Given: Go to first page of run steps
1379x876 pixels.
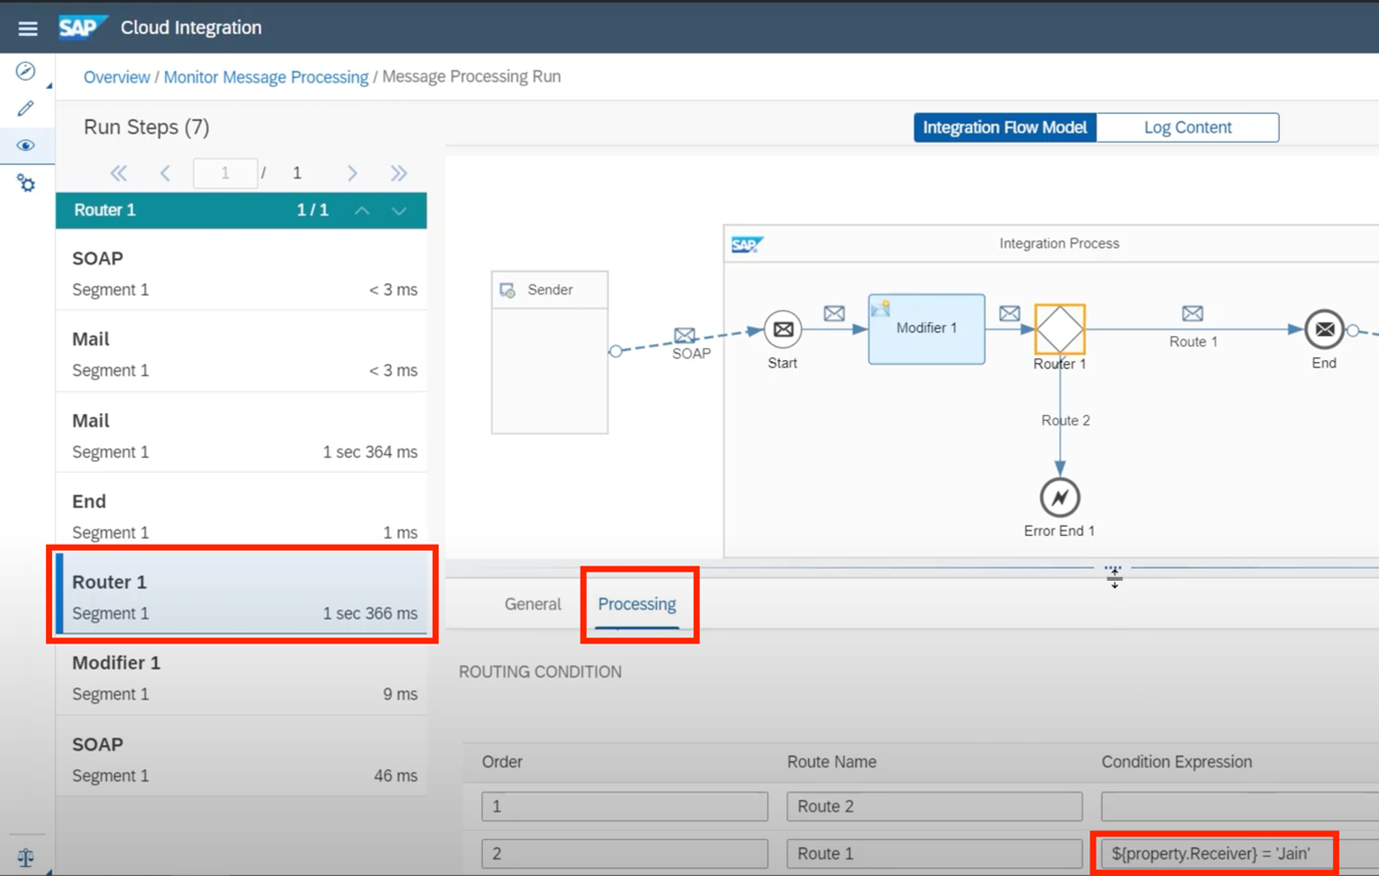Looking at the screenshot, I should [x=119, y=173].
